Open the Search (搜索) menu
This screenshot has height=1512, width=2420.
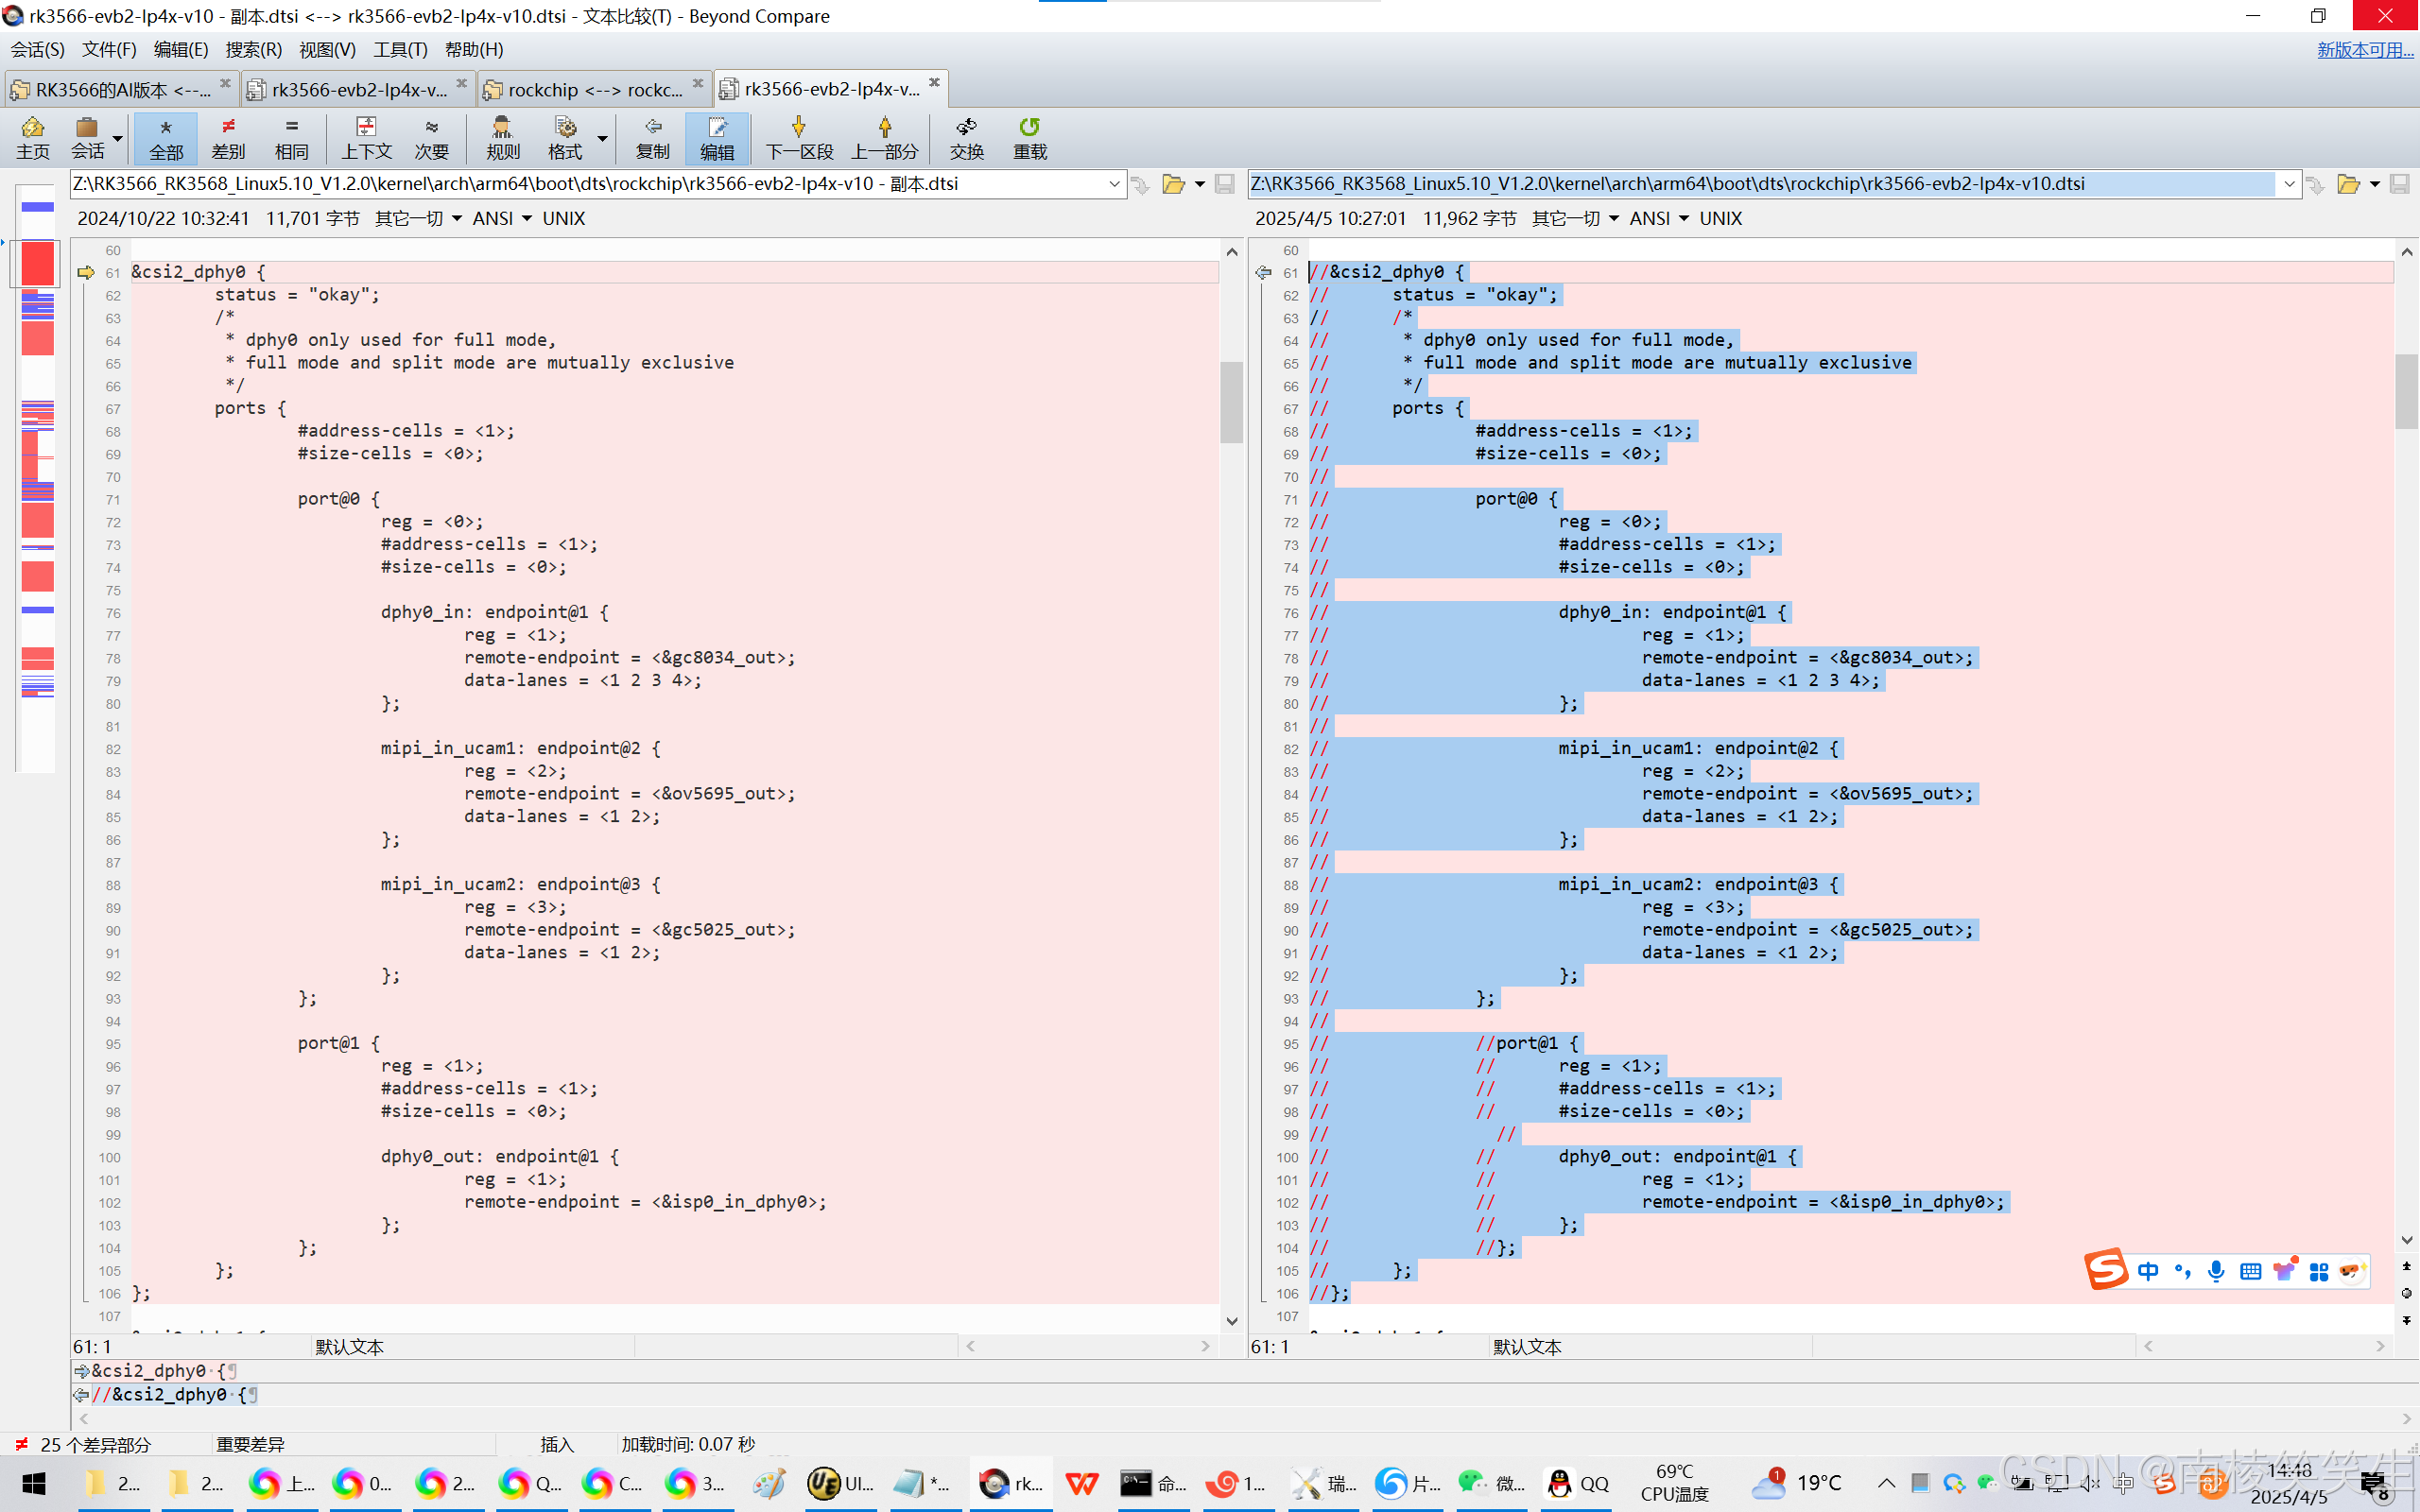(x=253, y=49)
